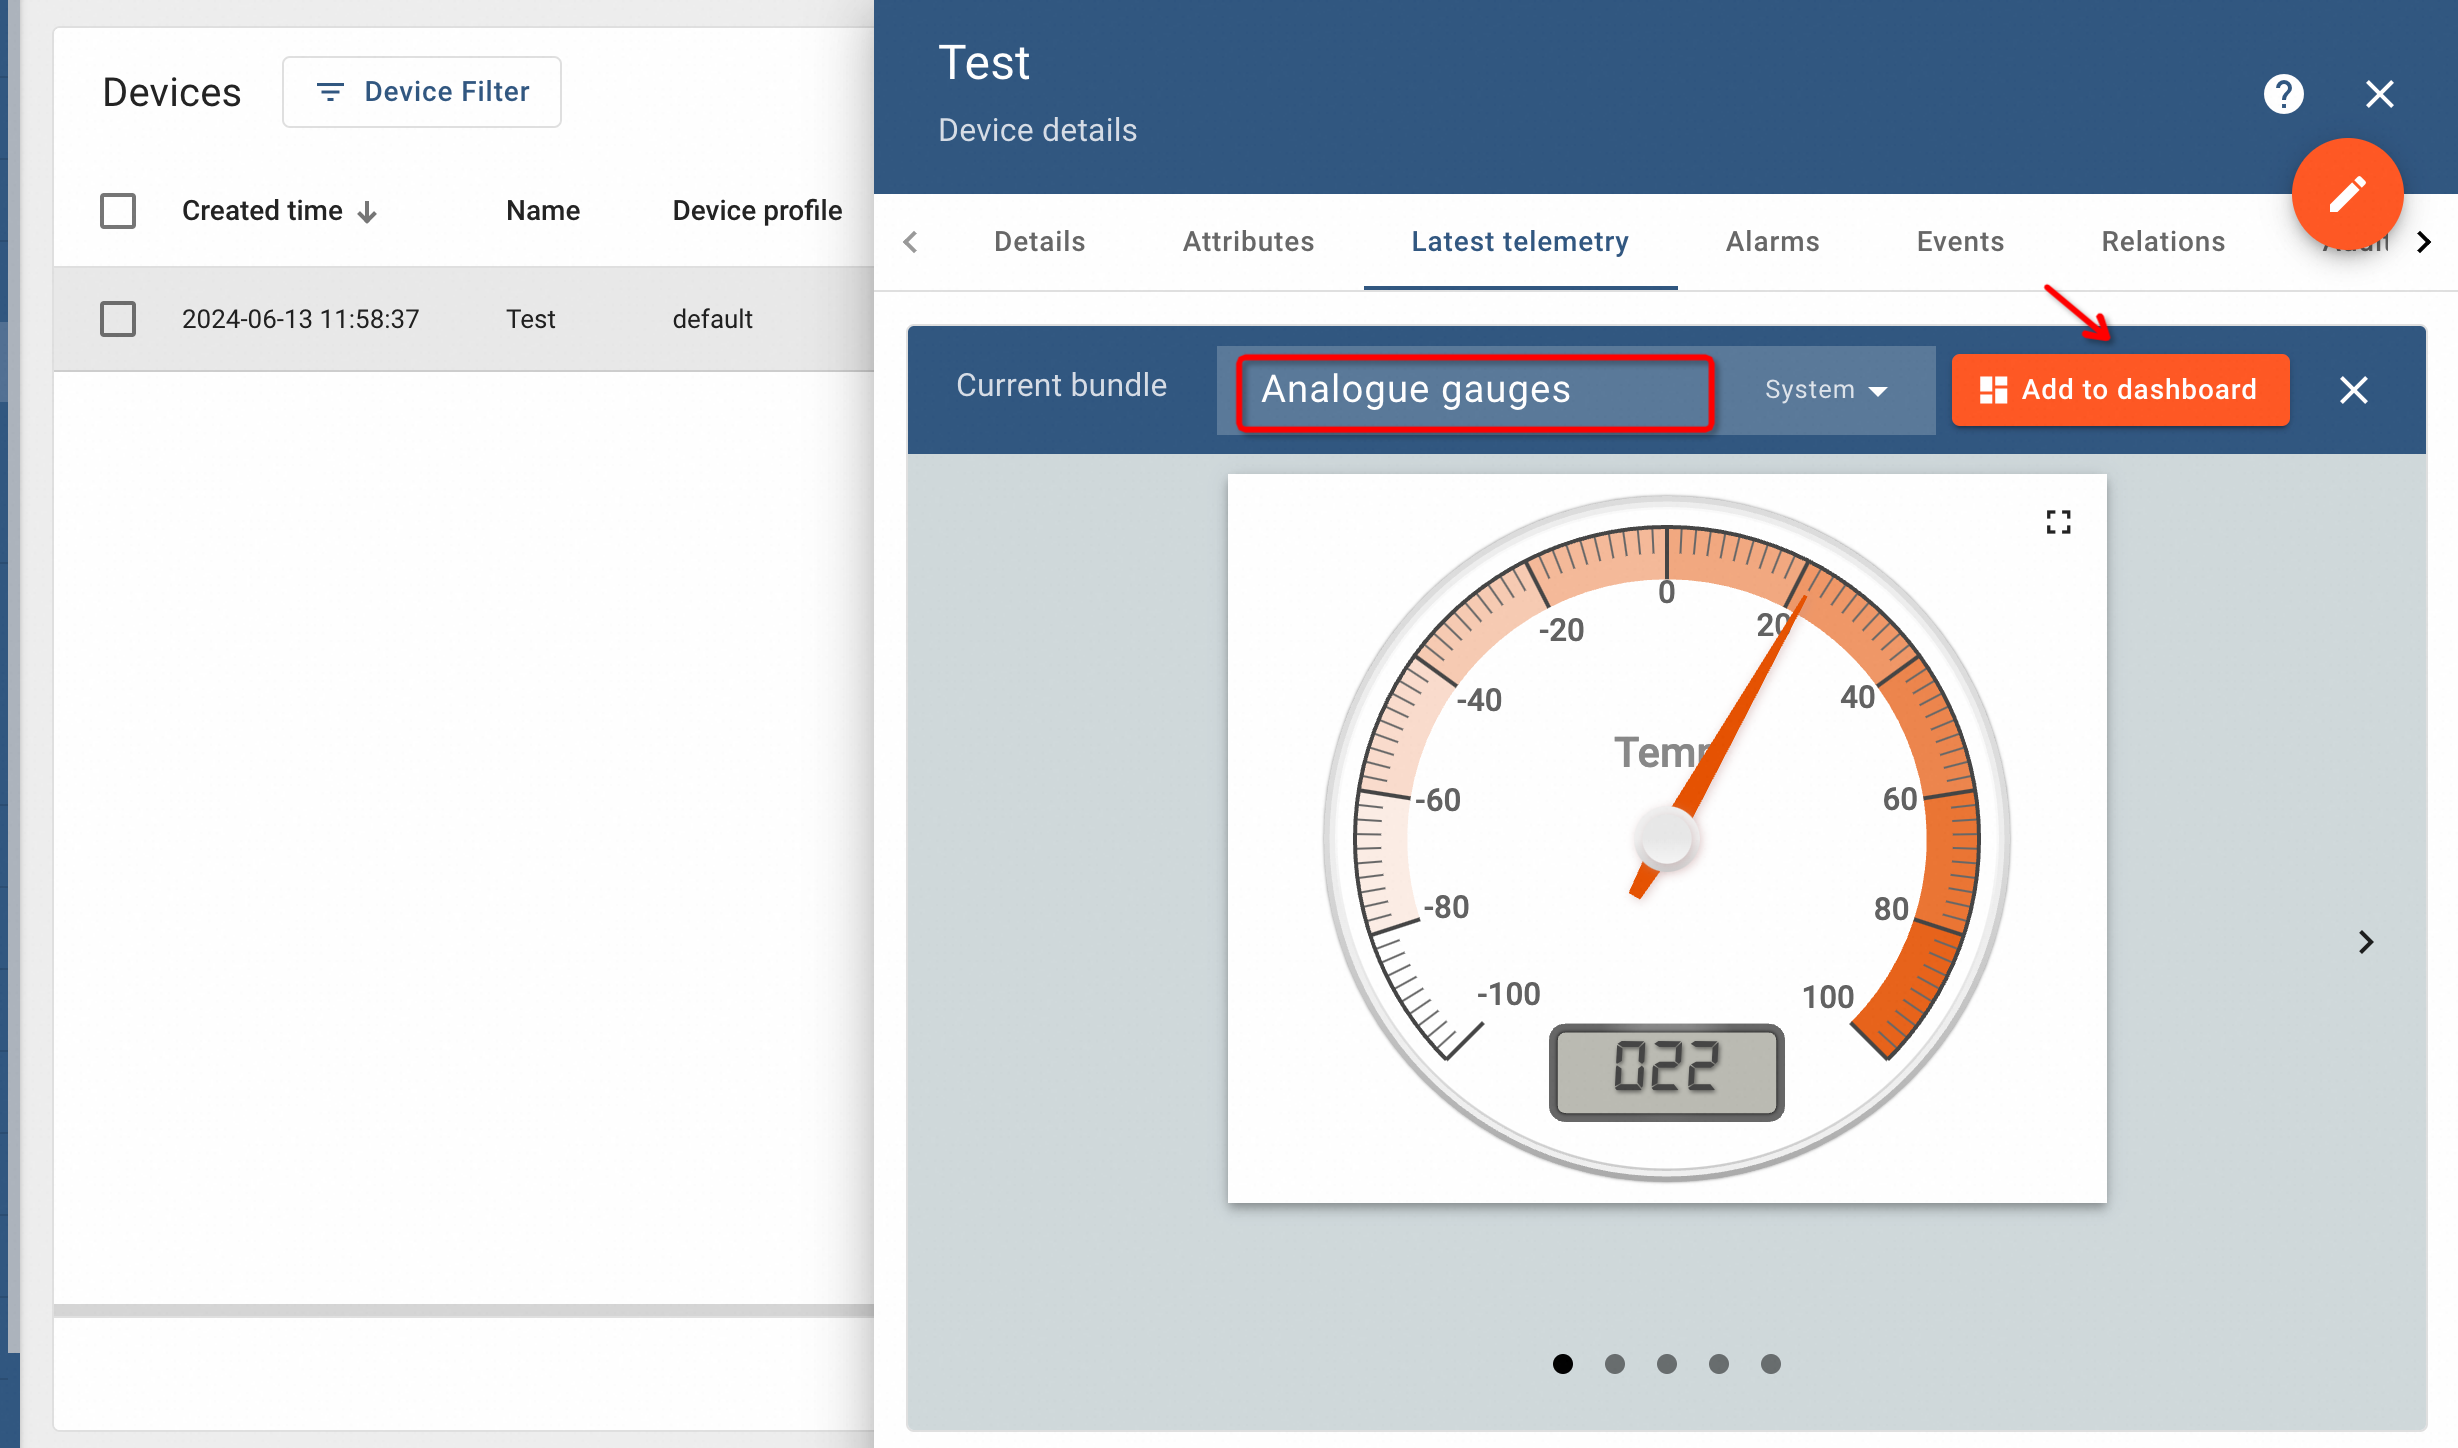Jump to fourth carousel dot indicator
This screenshot has width=2458, height=1448.
[1719, 1364]
